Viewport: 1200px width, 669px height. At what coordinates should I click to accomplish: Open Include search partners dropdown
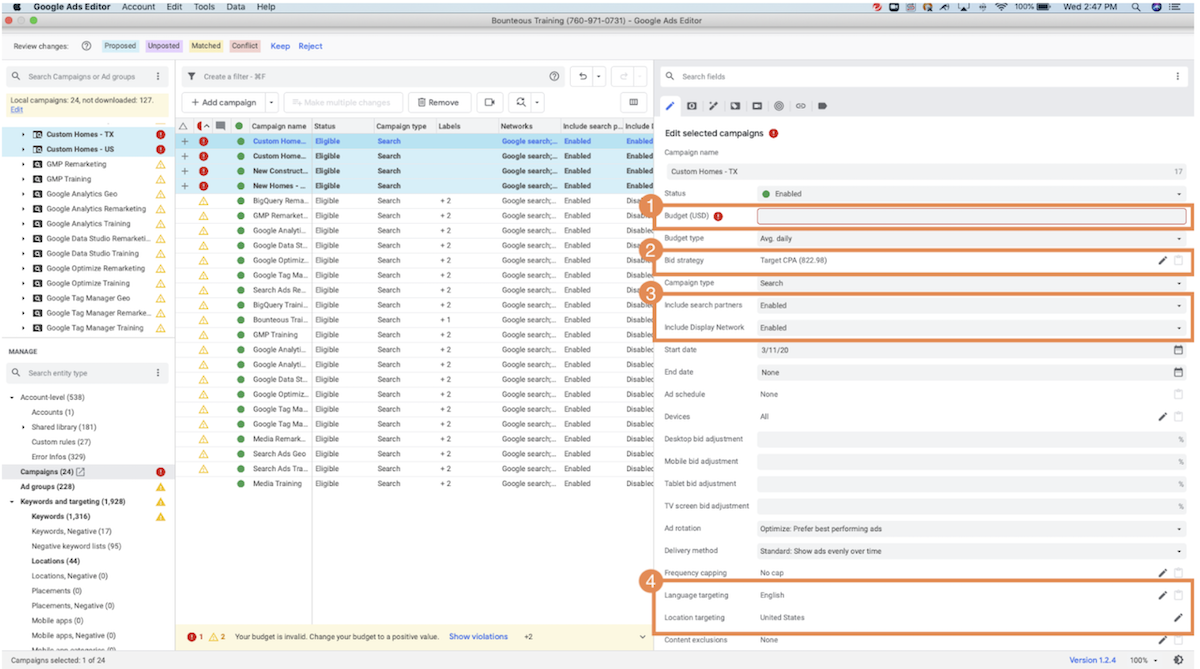(971, 305)
